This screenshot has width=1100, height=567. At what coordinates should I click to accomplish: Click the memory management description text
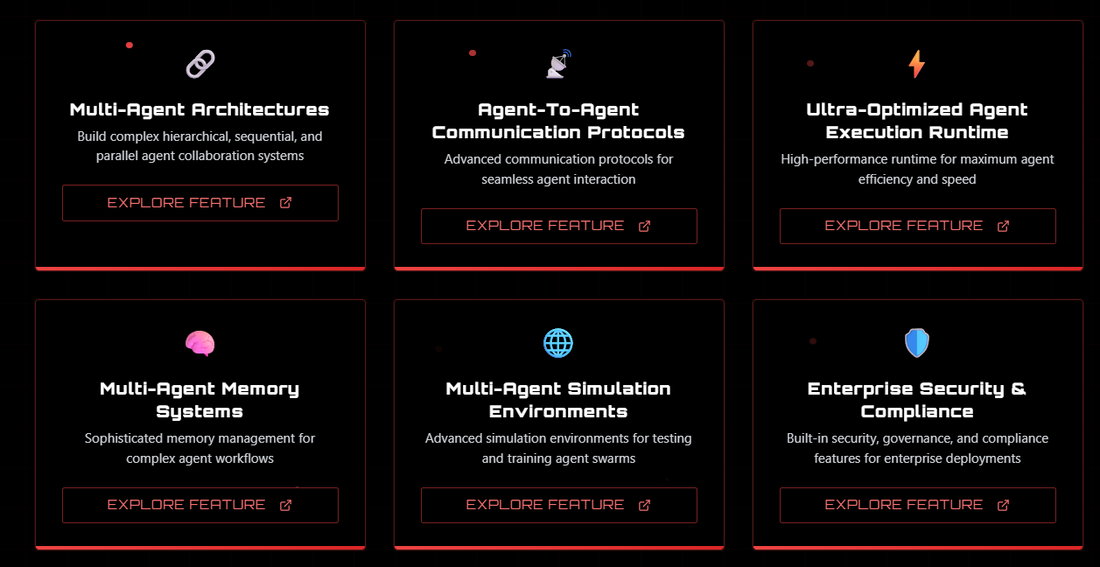(200, 448)
